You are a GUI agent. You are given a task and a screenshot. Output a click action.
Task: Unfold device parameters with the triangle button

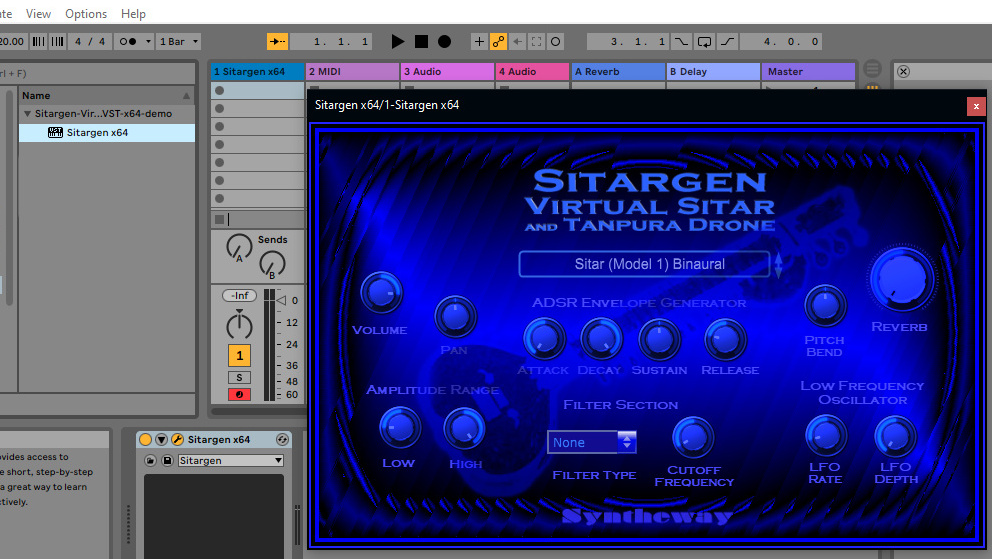(x=161, y=439)
